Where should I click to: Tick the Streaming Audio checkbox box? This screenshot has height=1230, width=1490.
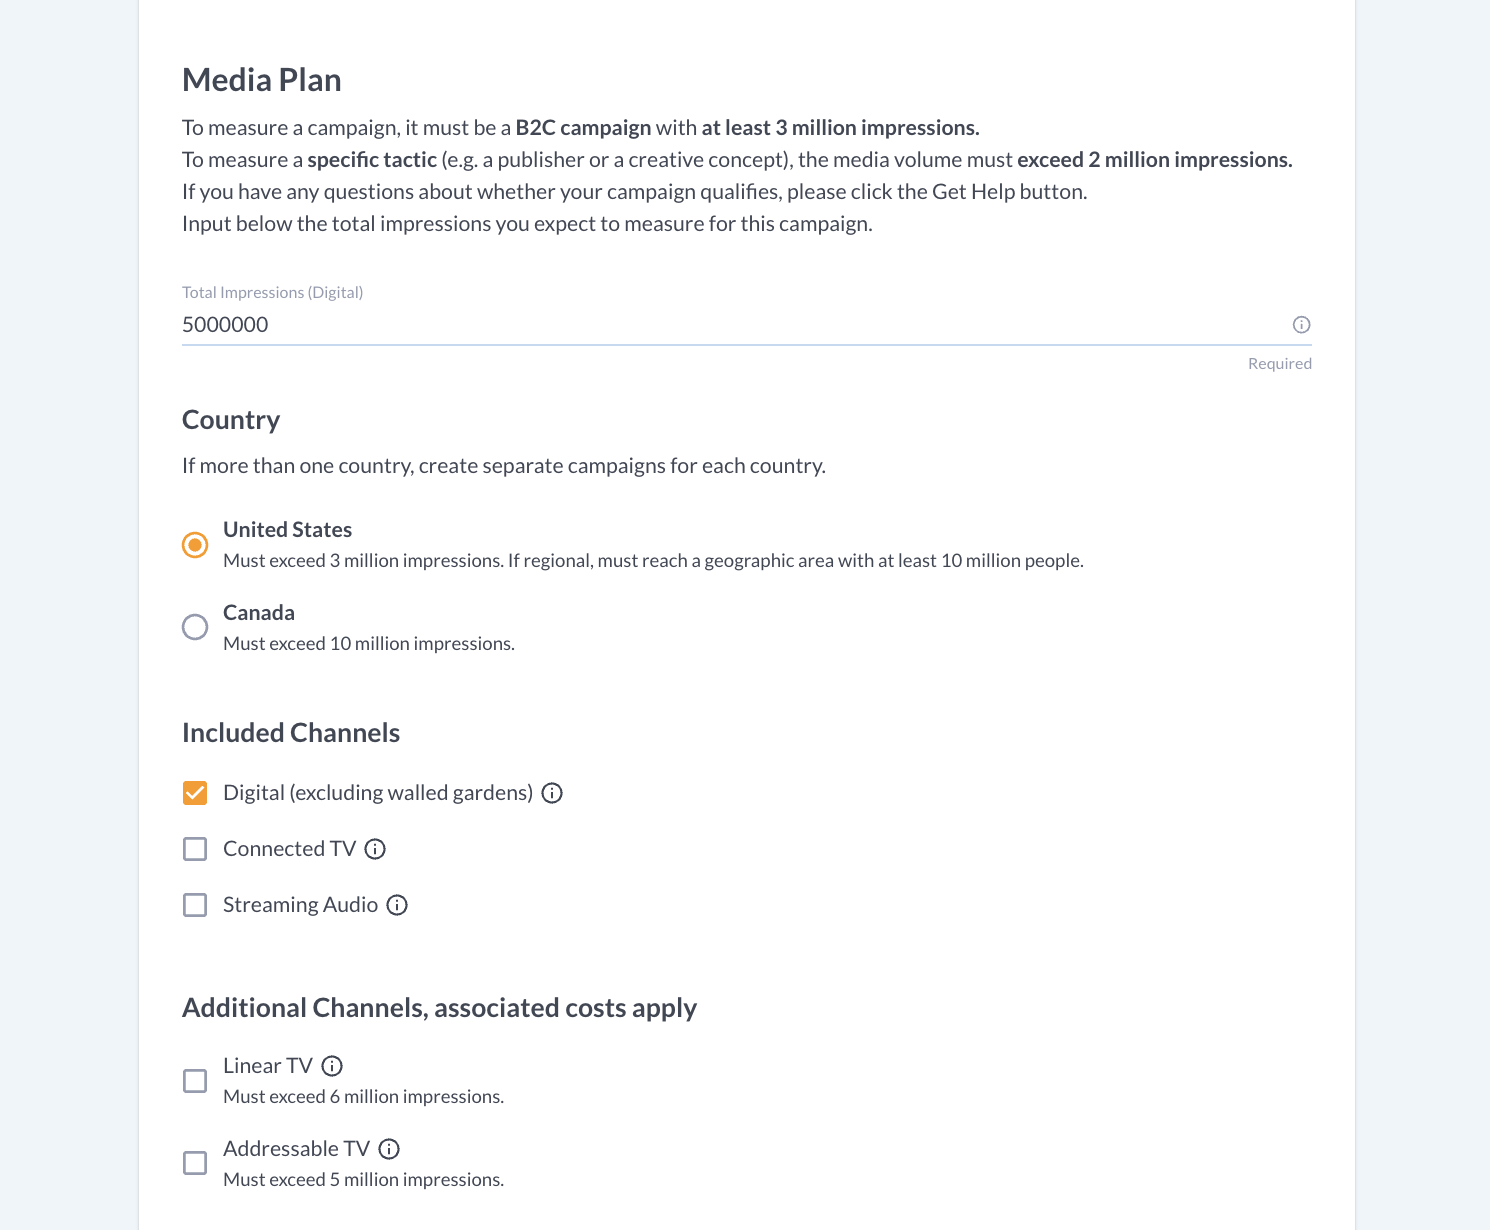tap(195, 905)
